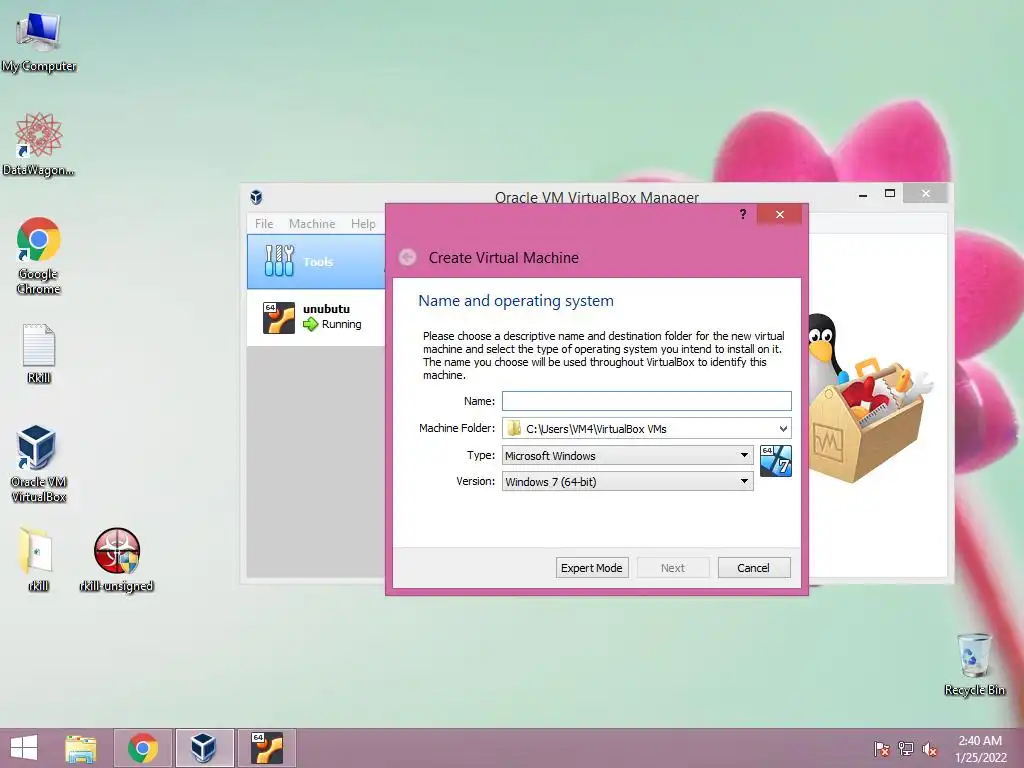Click the muted volume tray icon

pyautogui.click(x=929, y=749)
